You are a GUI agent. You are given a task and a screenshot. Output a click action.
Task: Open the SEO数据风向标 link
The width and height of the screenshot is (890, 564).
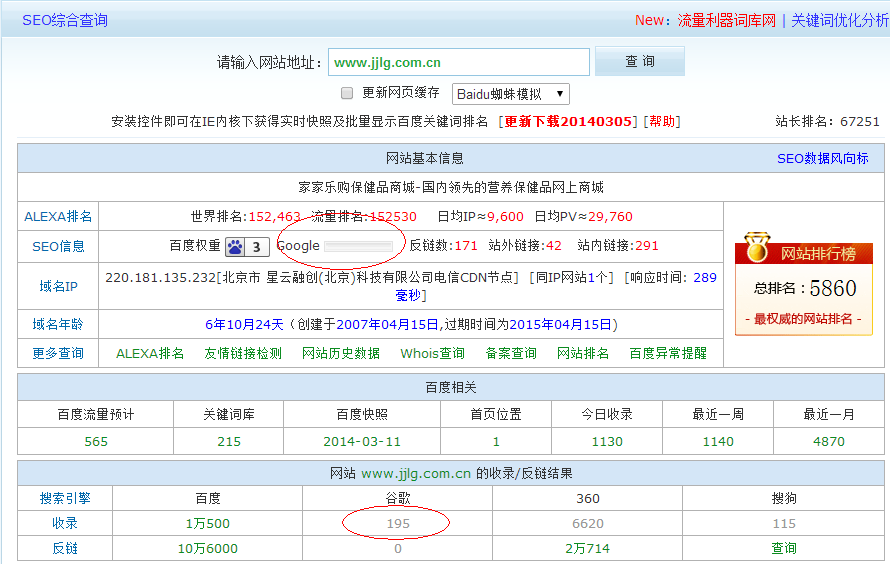[x=822, y=158]
